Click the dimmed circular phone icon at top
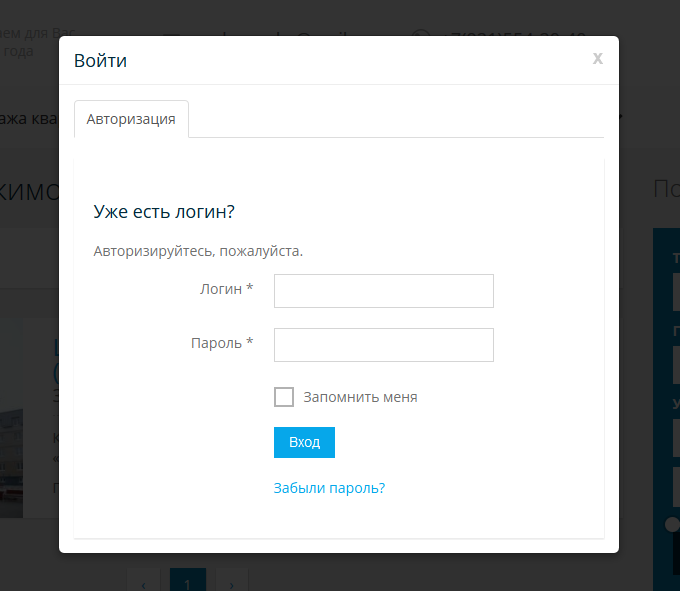The image size is (680, 591). 421,33
